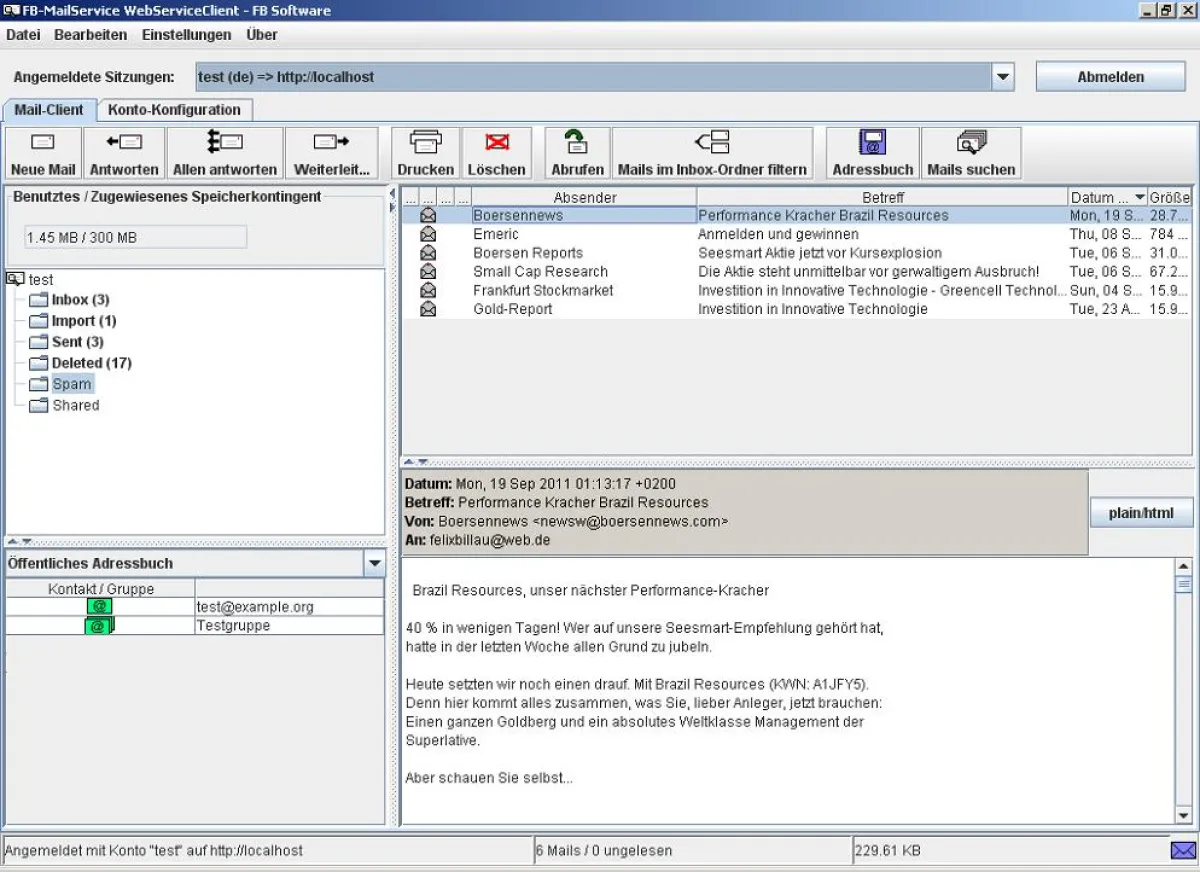Select the Spam folder
Image resolution: width=1200 pixels, height=872 pixels.
pyautogui.click(x=71, y=384)
